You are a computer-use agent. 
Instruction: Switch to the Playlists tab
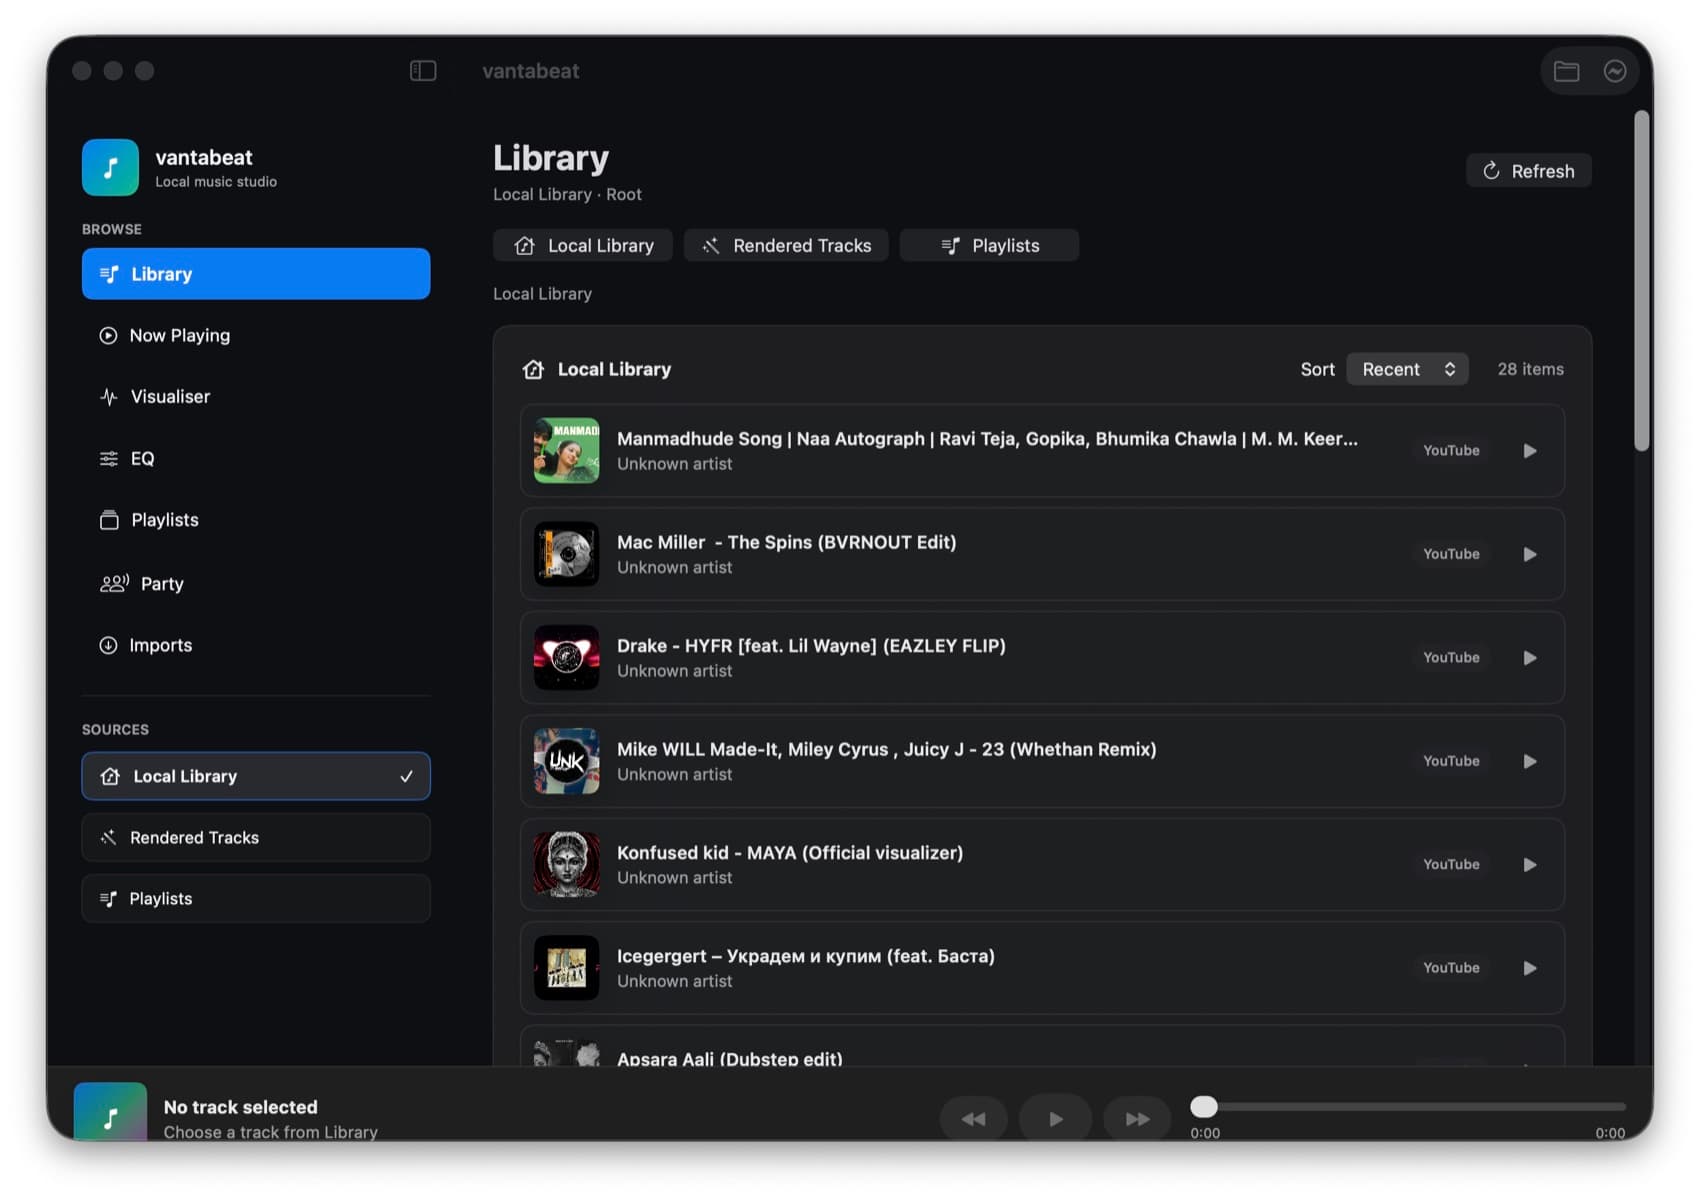tap(989, 246)
